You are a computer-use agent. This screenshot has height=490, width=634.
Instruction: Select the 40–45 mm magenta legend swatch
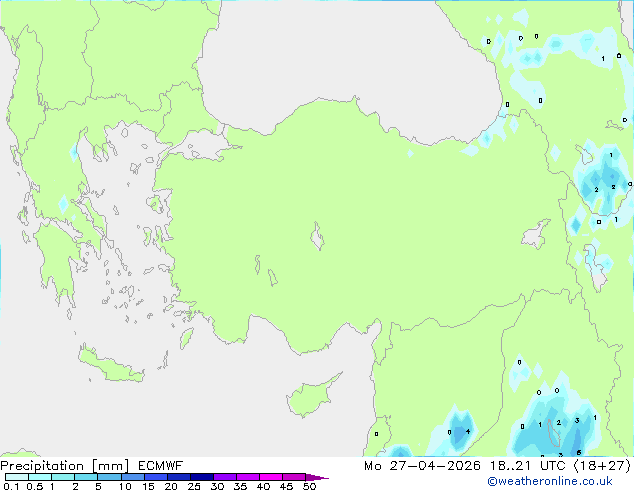(271, 477)
